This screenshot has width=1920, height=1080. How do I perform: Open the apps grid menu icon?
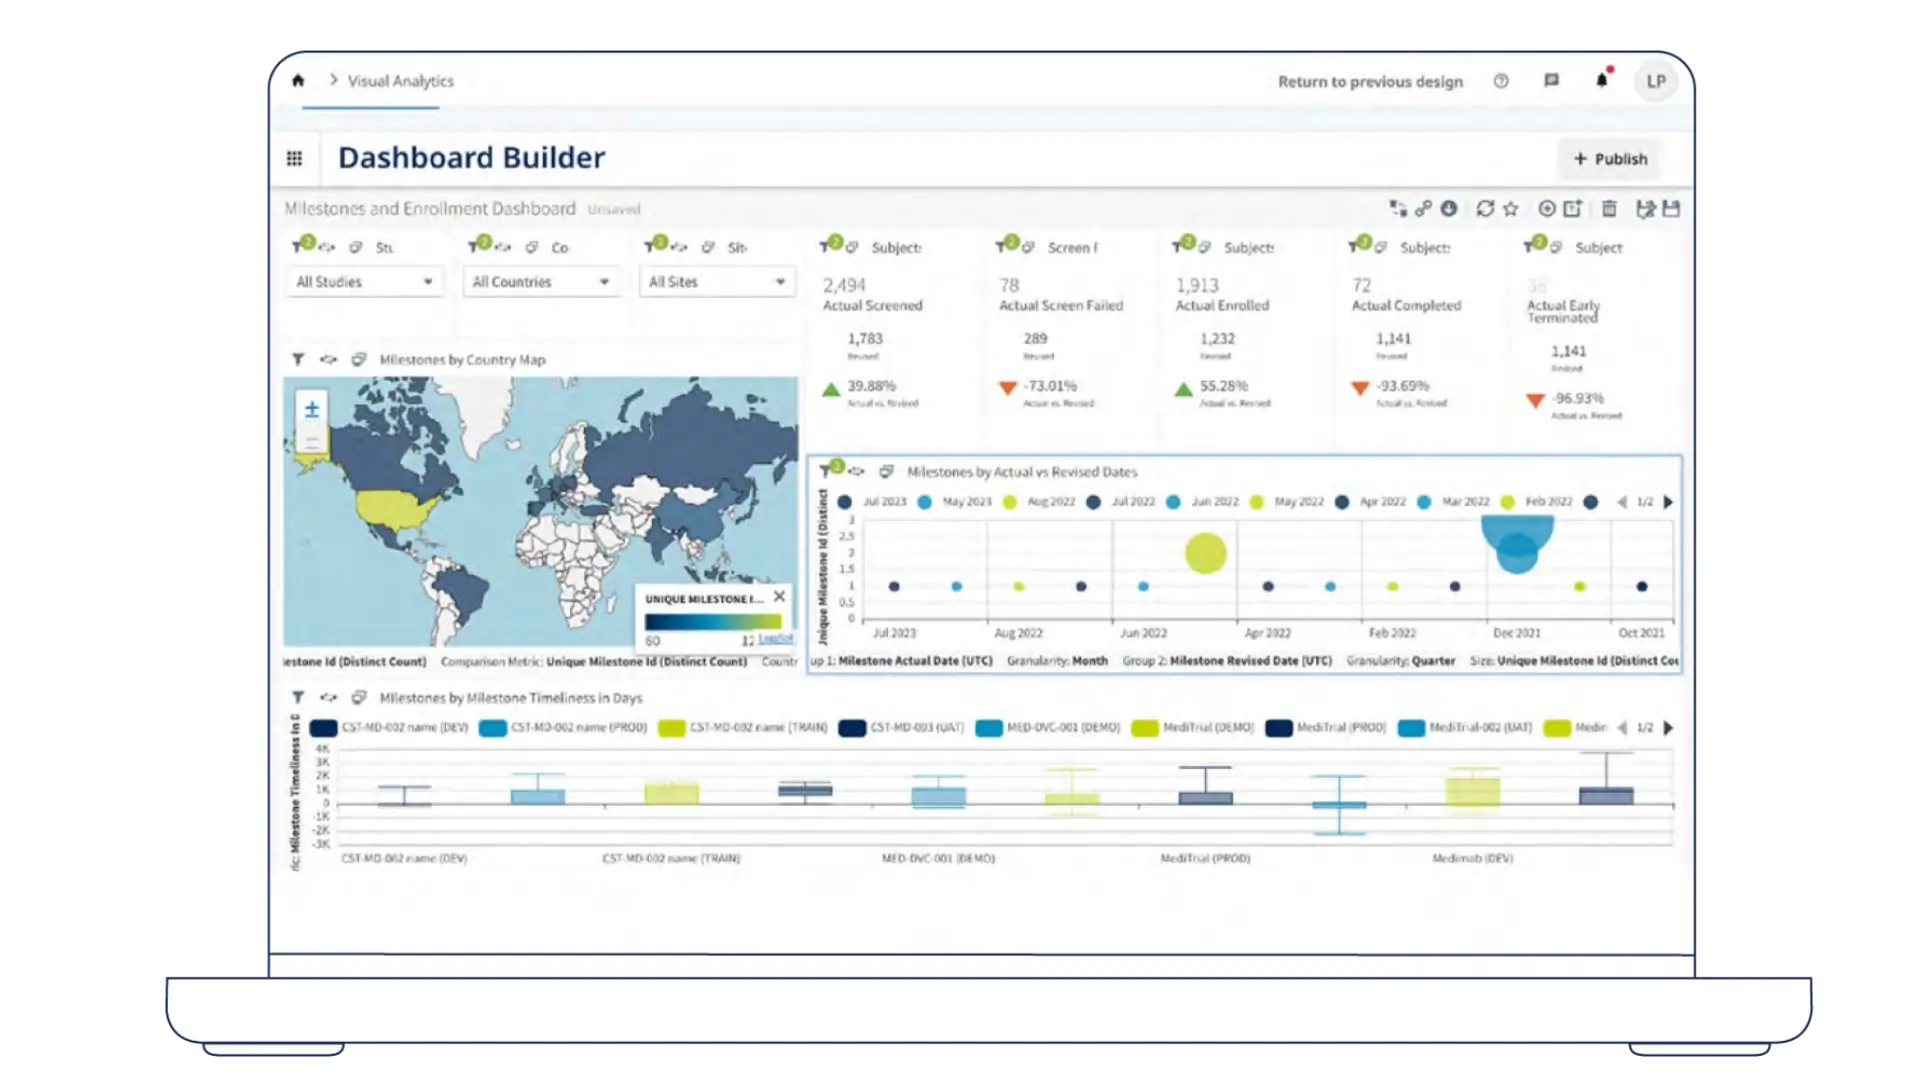coord(294,158)
